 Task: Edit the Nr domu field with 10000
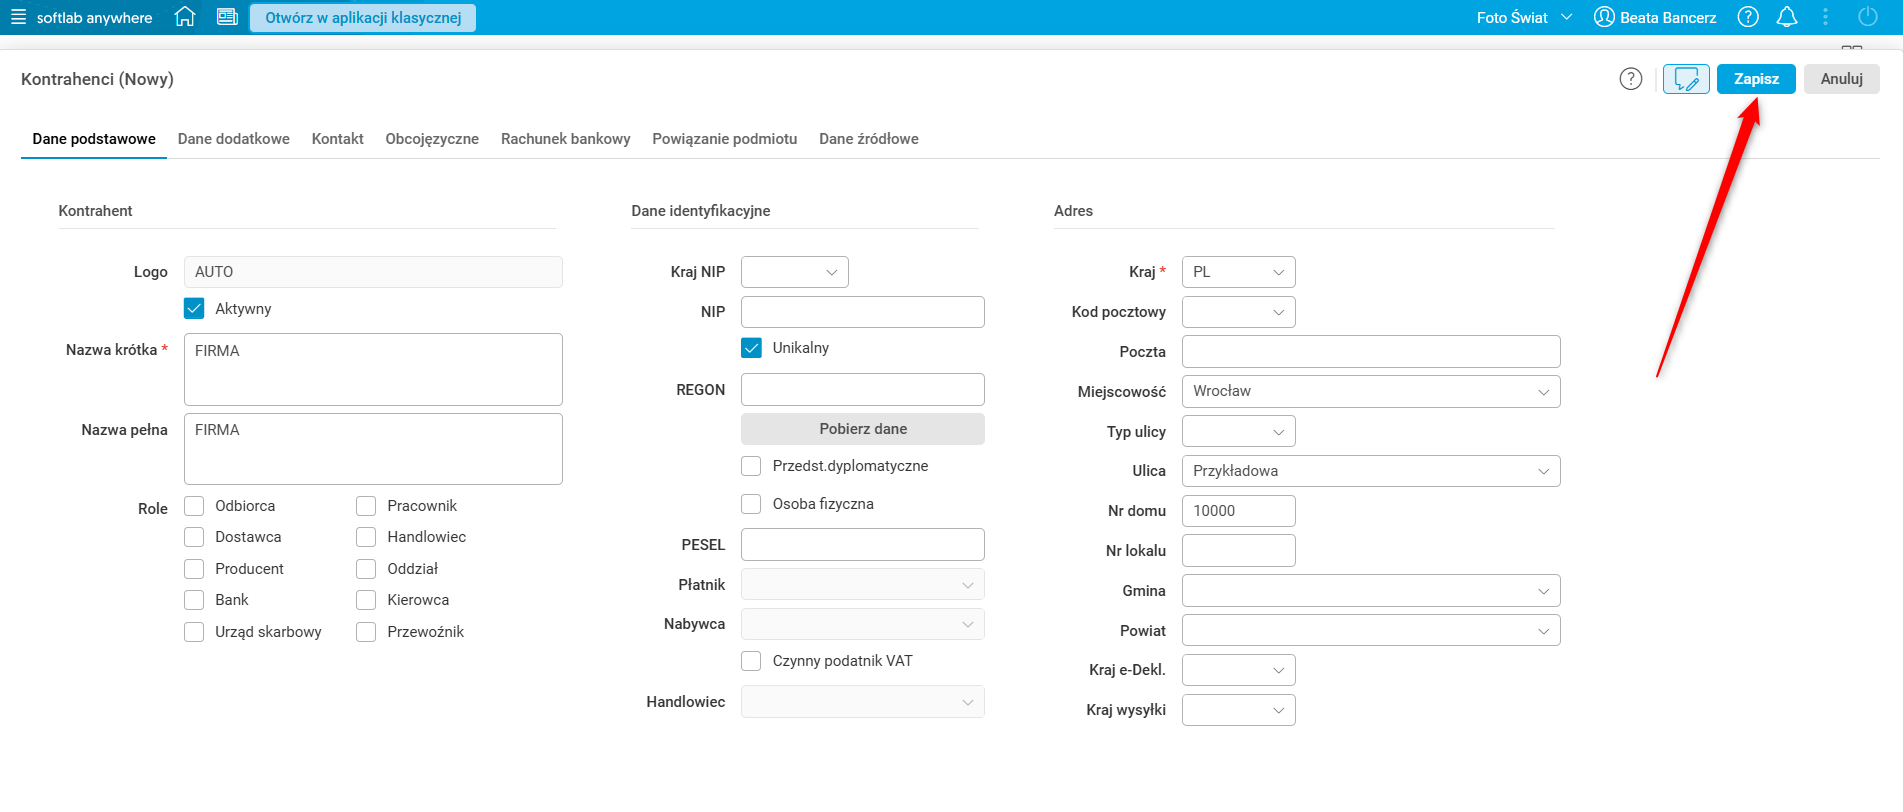click(1239, 511)
